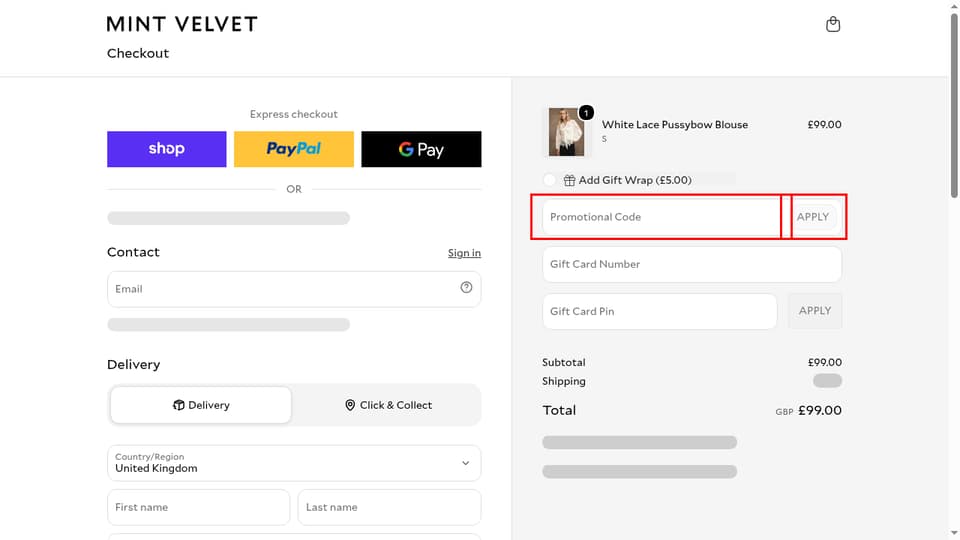The width and height of the screenshot is (960, 540).
Task: Click the email help question-mark icon
Action: 466,287
